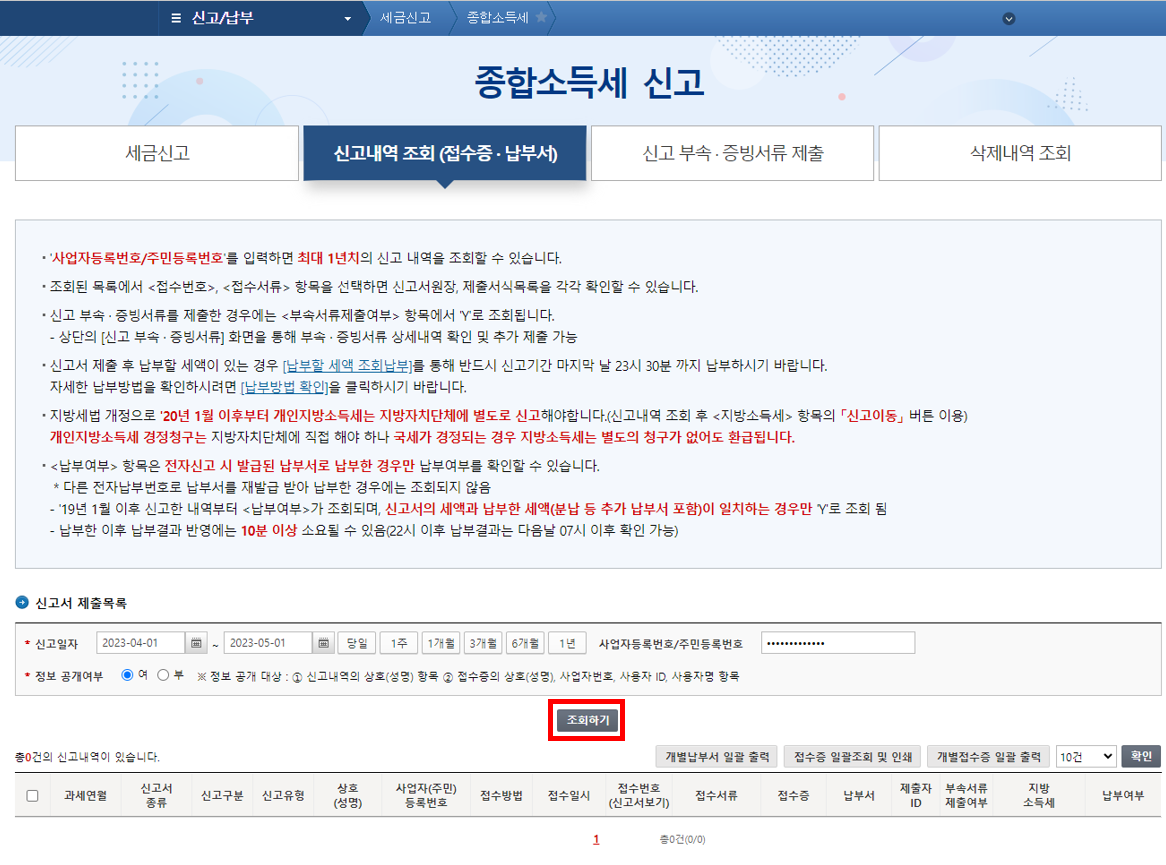Set date range to 1주

click(x=399, y=643)
